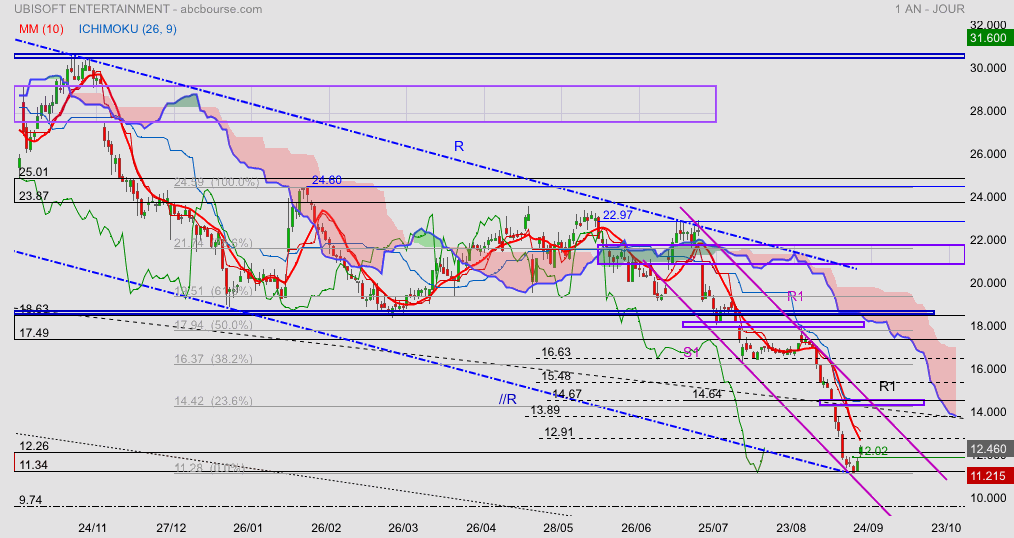
Task: Click the 11.34 level label
Action: point(34,465)
